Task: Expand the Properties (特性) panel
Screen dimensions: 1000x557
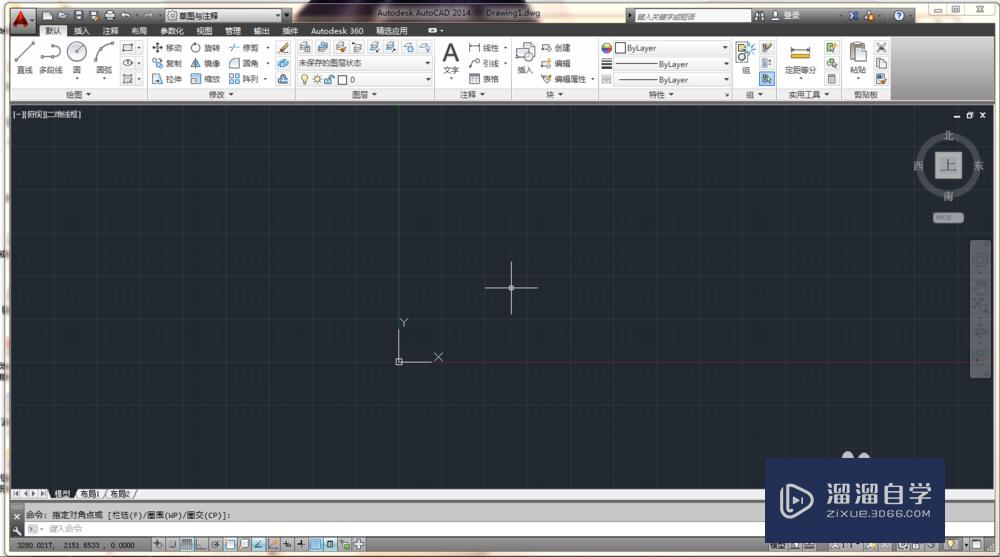Action: click(x=661, y=94)
